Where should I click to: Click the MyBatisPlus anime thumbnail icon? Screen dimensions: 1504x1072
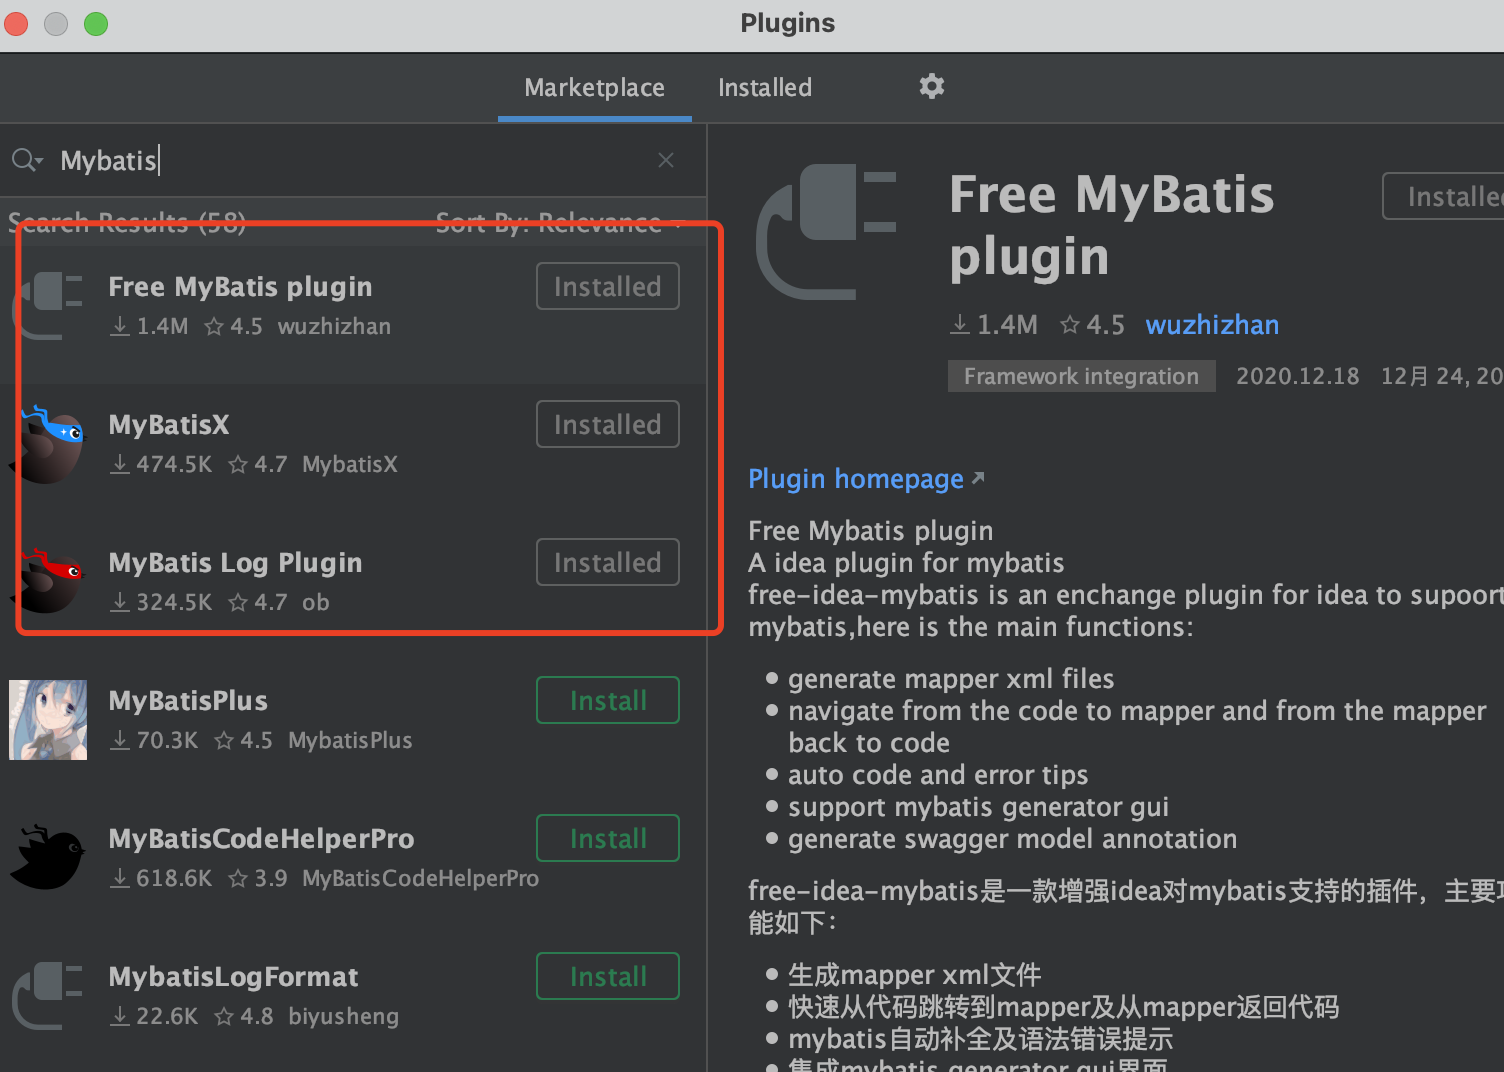tap(47, 719)
